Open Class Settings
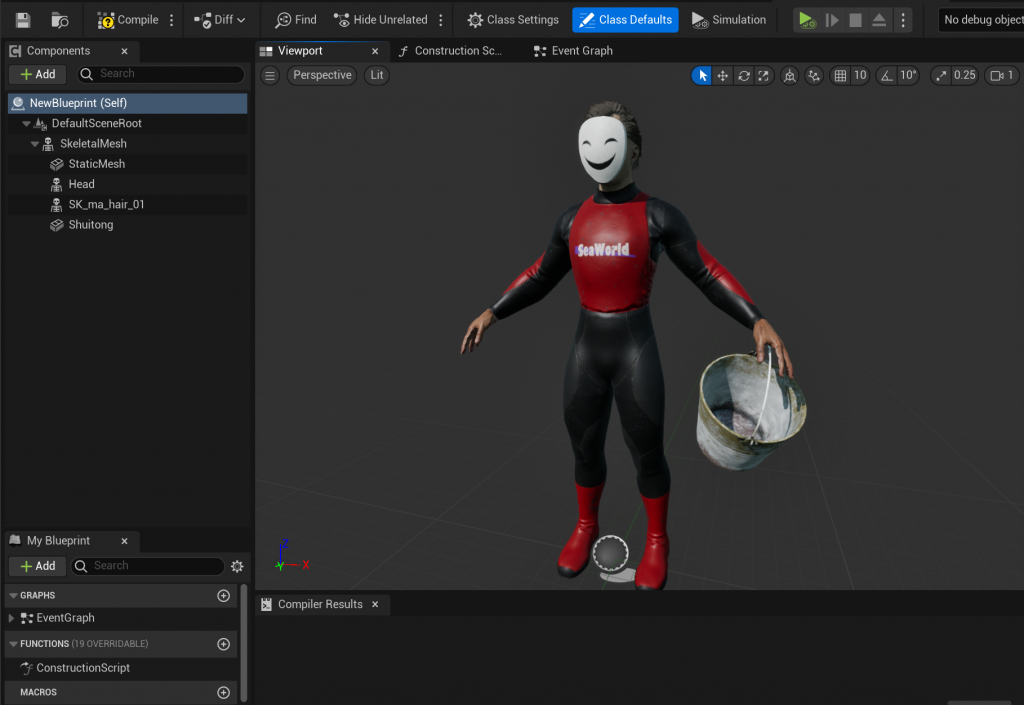The height and width of the screenshot is (705, 1024). [513, 20]
